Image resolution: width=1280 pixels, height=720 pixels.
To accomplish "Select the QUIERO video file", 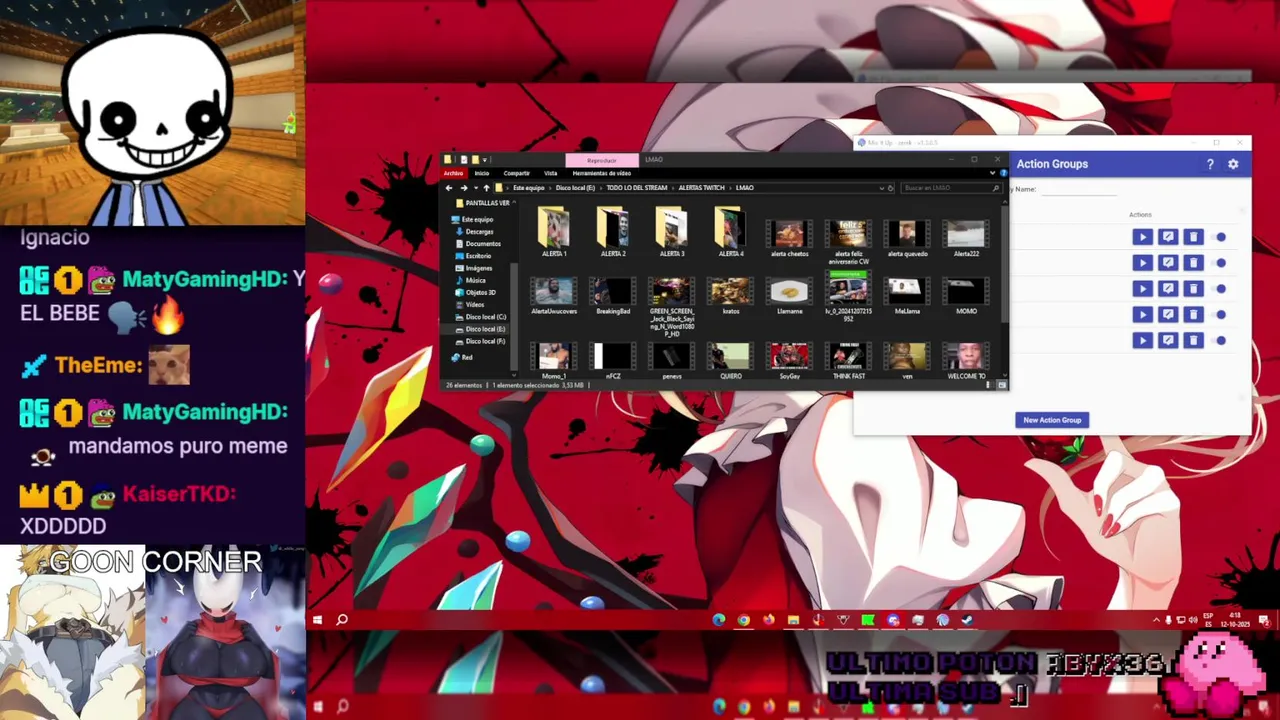I will 731,360.
